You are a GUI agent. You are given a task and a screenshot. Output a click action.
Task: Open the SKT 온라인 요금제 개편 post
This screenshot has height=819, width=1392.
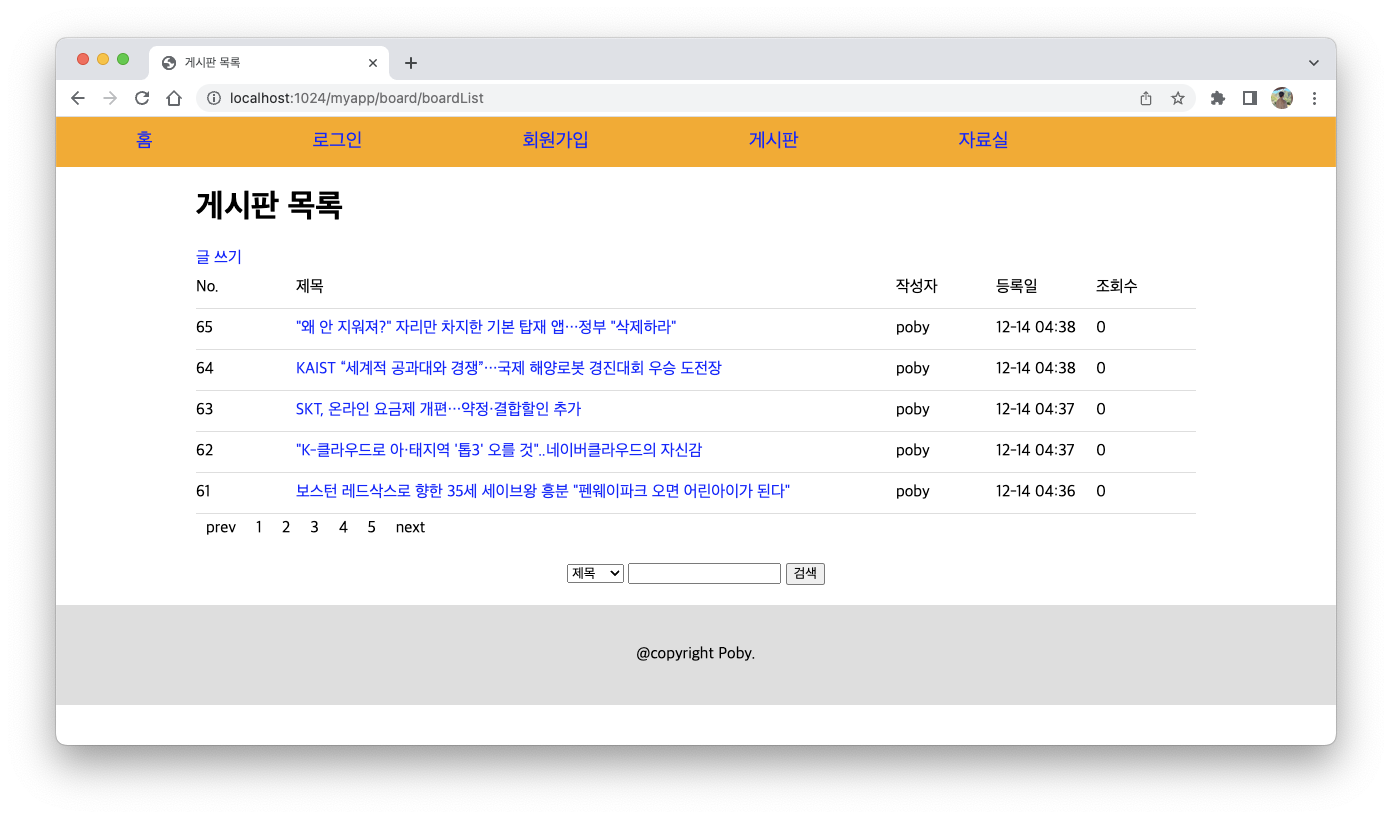coord(438,409)
